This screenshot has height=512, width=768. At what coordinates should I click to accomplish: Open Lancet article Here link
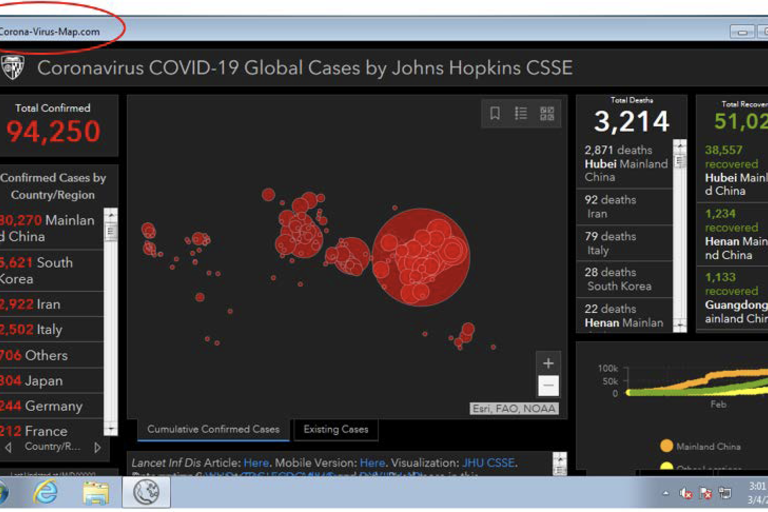[x=256, y=463]
